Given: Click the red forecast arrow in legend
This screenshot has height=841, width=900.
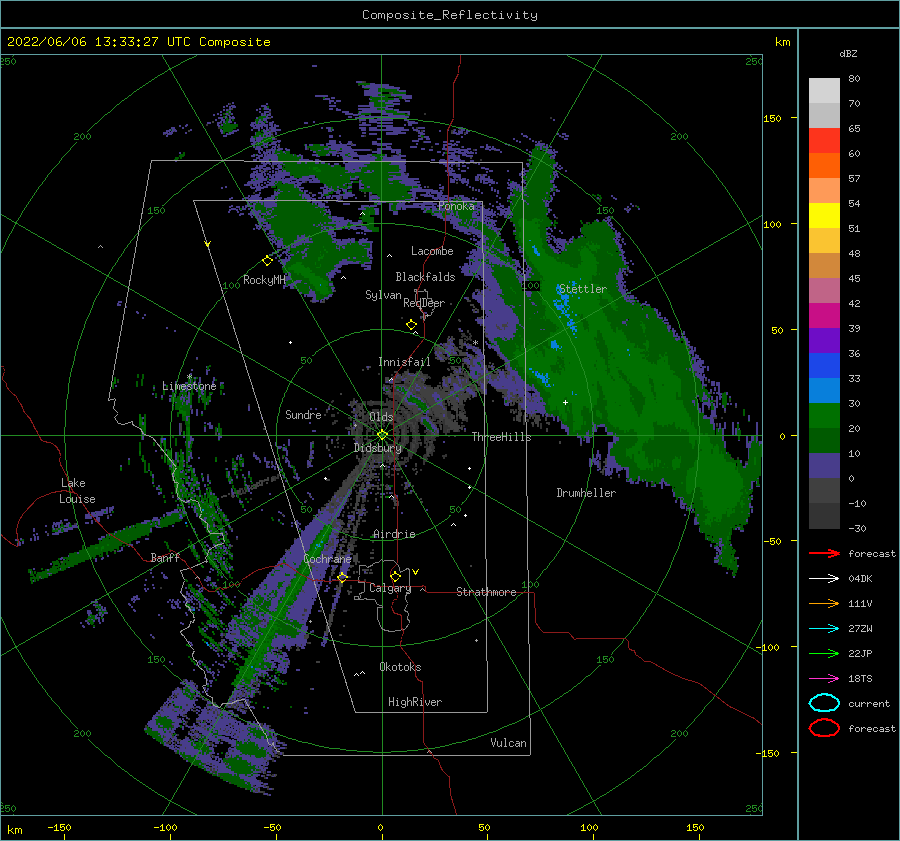Looking at the screenshot, I should [x=824, y=553].
